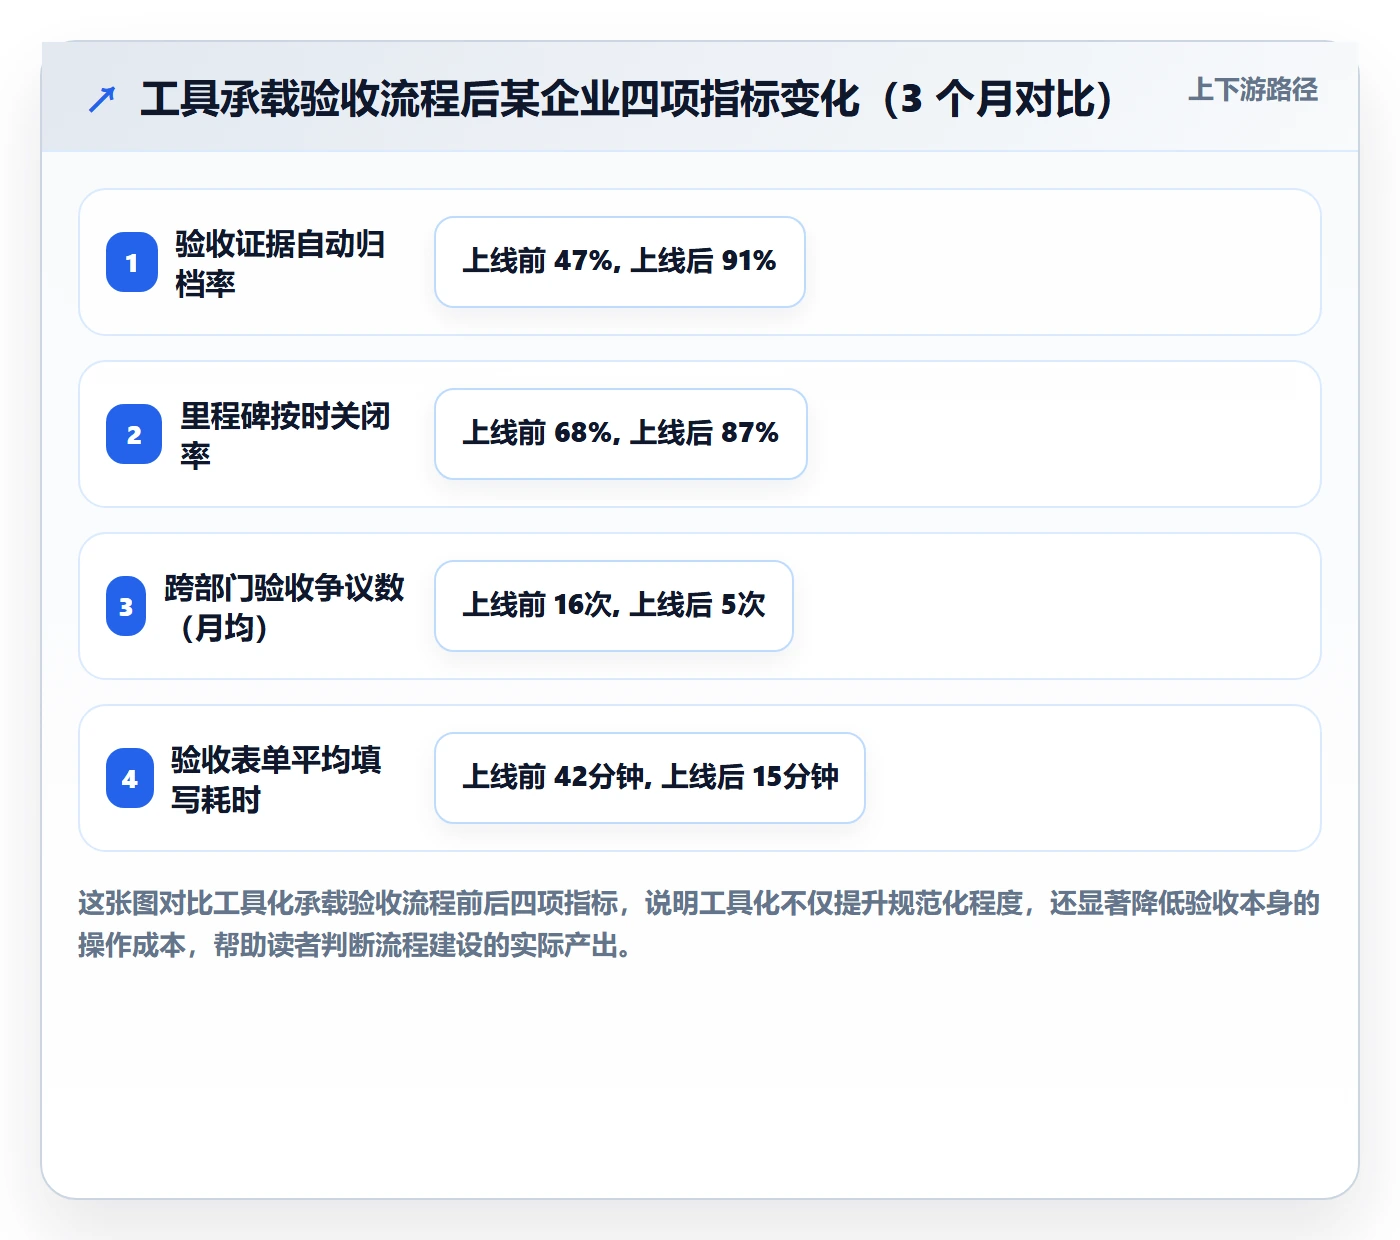Click the number 1 badge
Screen dimensions: 1400x1240
click(x=132, y=262)
